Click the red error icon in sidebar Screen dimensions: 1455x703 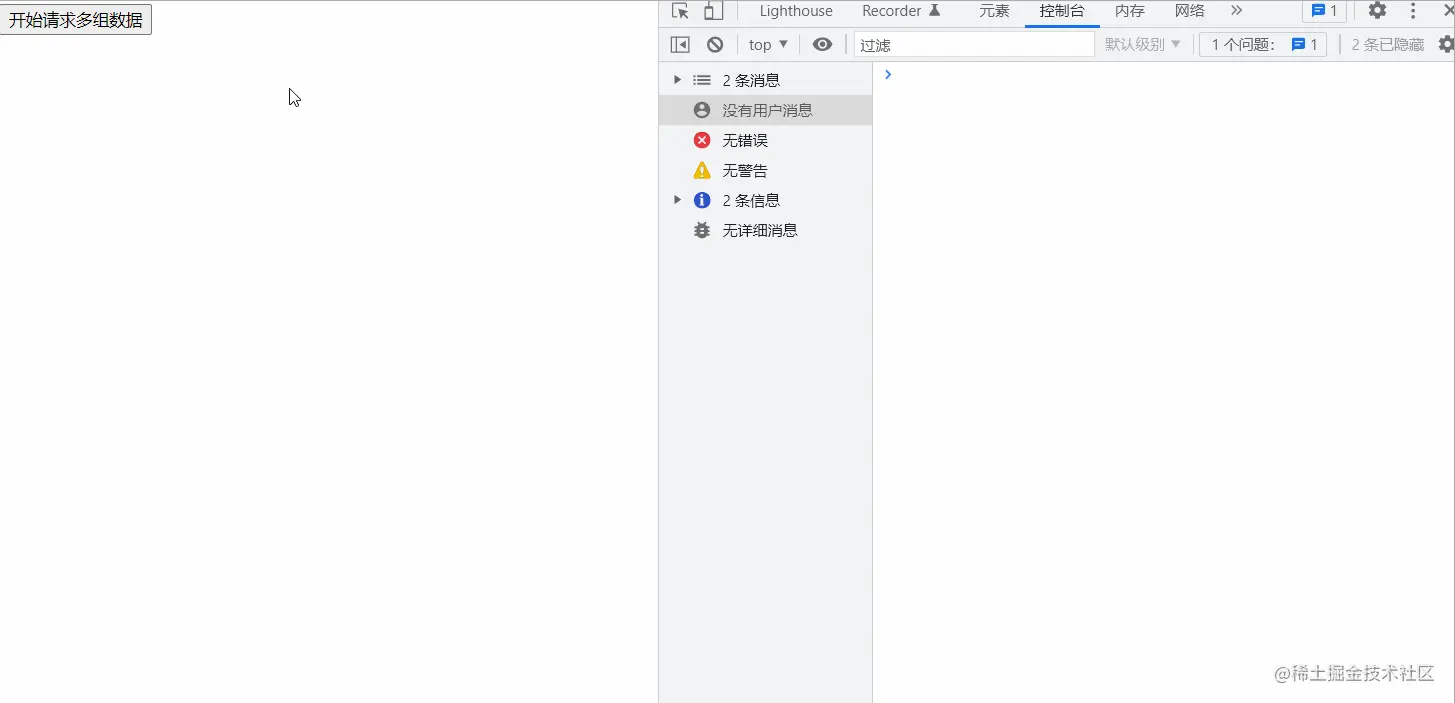pyautogui.click(x=702, y=140)
